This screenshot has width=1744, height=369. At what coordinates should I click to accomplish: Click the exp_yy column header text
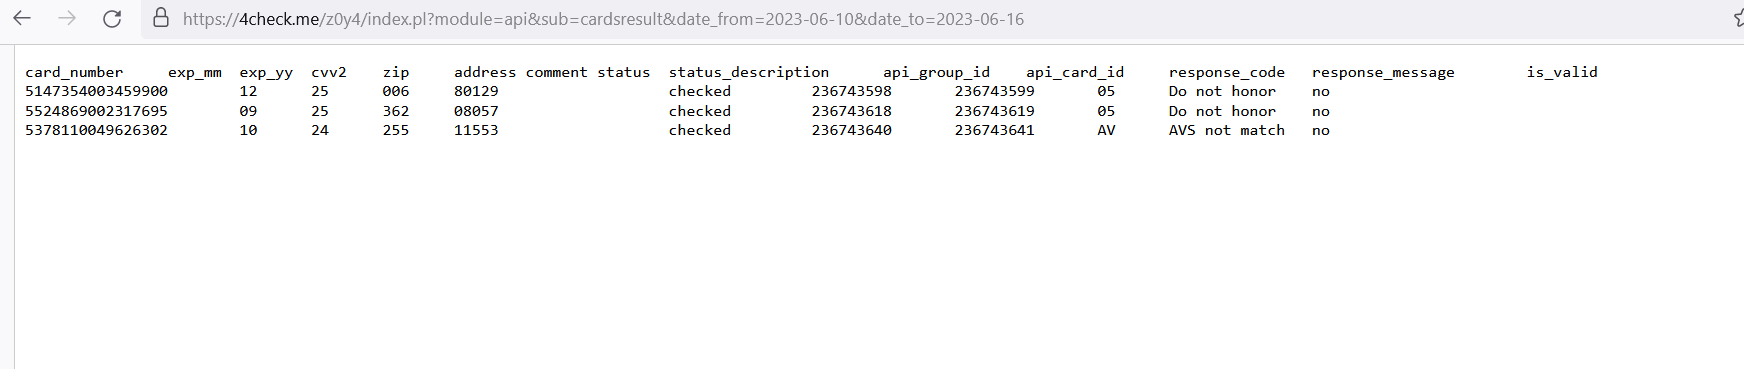pyautogui.click(x=266, y=72)
